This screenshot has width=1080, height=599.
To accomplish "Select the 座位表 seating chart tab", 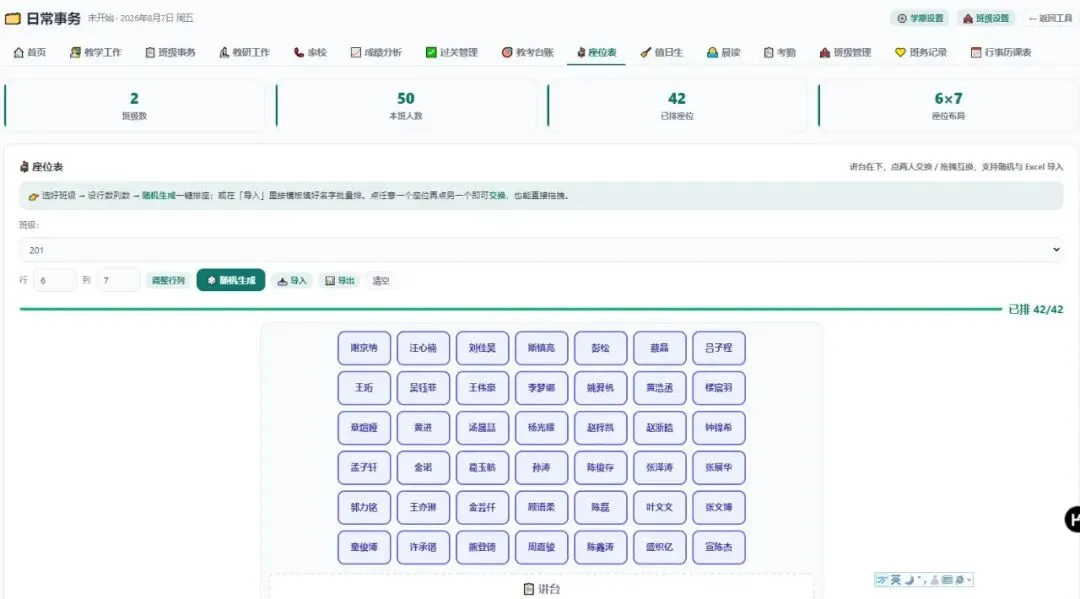I will (596, 52).
